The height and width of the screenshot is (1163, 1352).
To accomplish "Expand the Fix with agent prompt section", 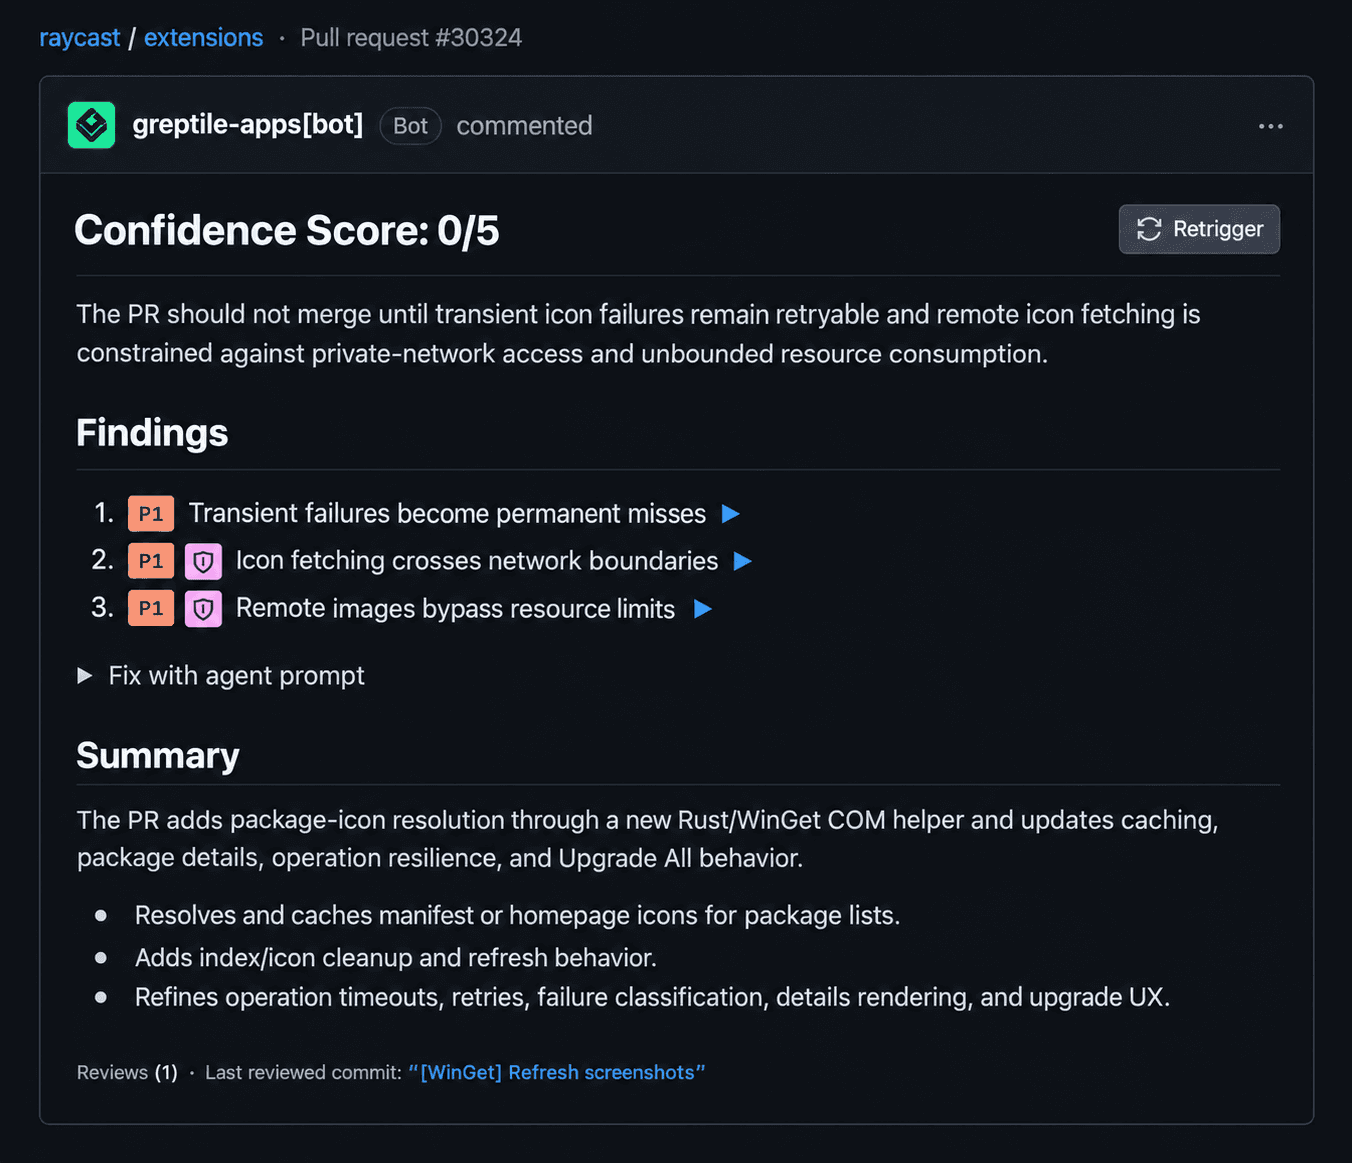I will [x=221, y=676].
